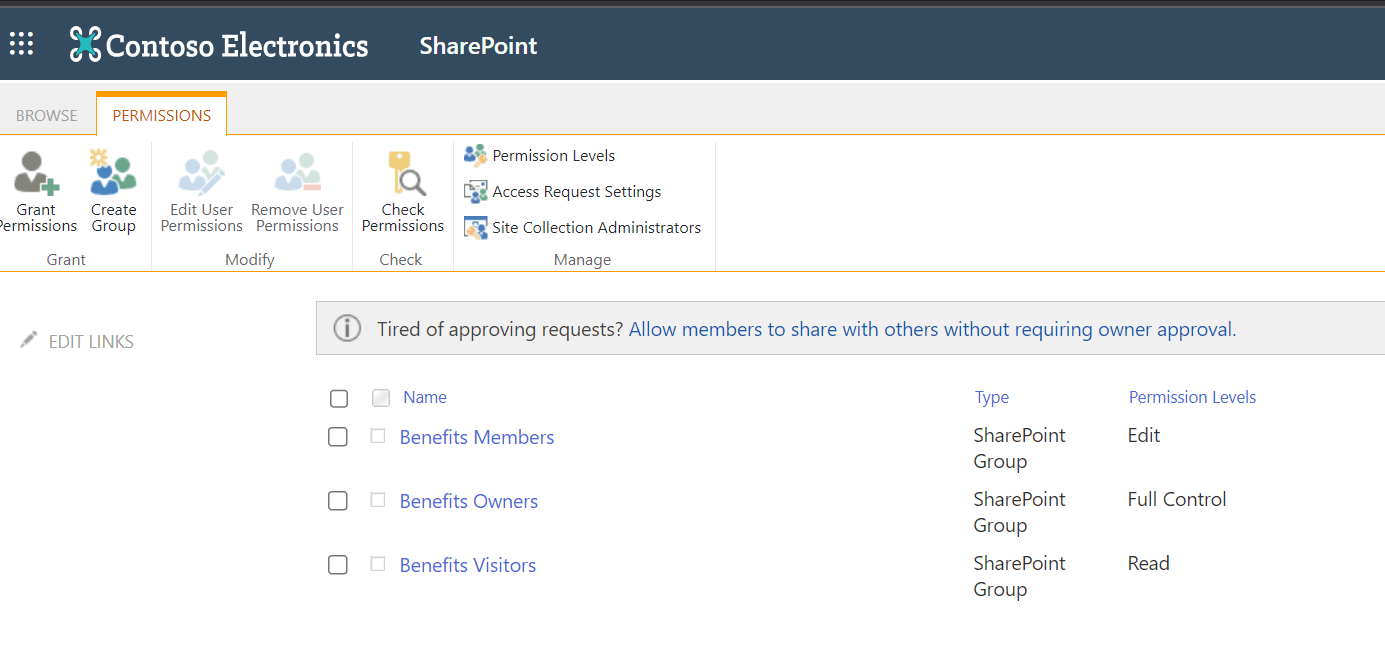Open Access Request Settings

point(577,191)
